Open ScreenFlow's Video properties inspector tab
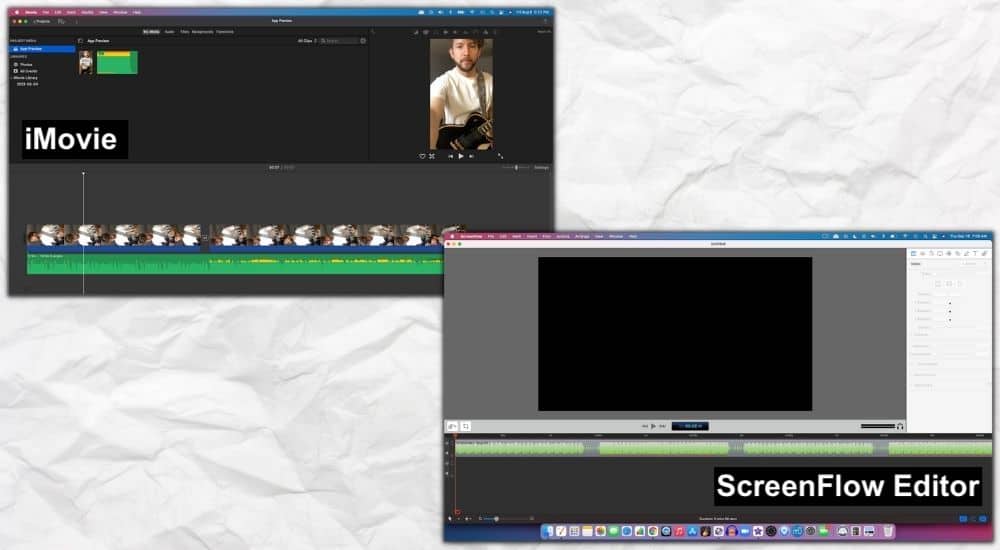Image resolution: width=1000 pixels, height=550 pixels. coord(914,253)
